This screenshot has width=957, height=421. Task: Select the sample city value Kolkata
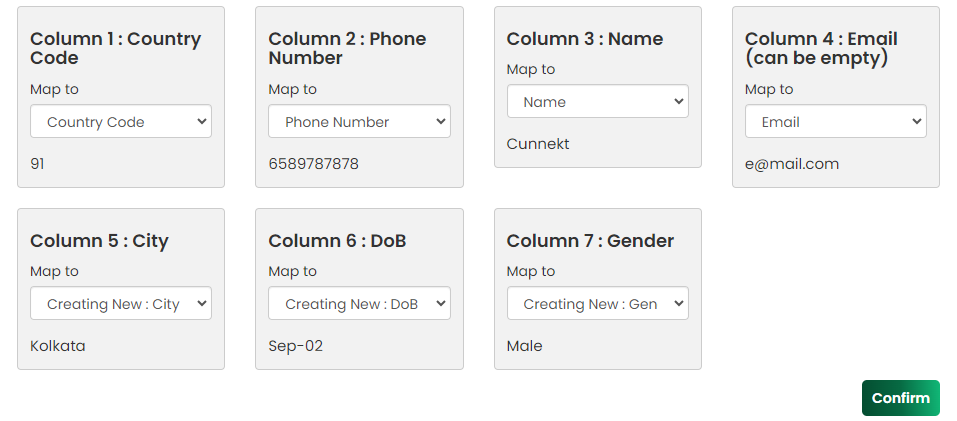click(x=57, y=346)
